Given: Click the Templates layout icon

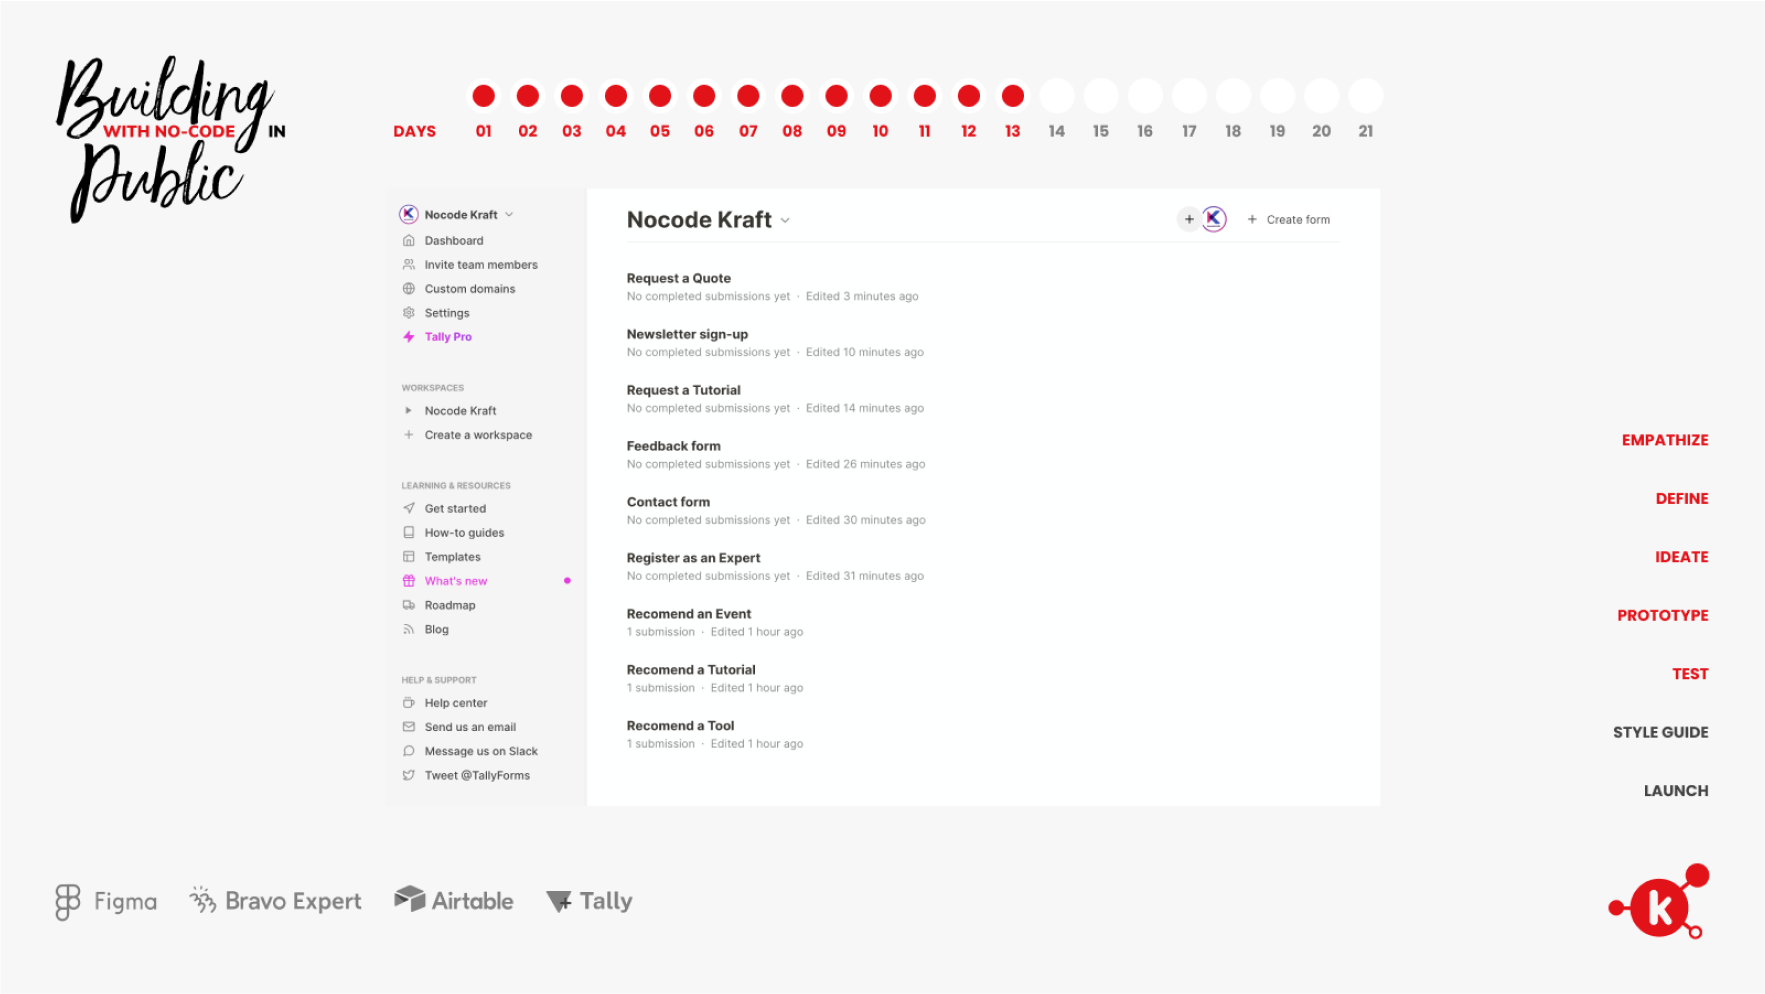Looking at the screenshot, I should click(409, 557).
